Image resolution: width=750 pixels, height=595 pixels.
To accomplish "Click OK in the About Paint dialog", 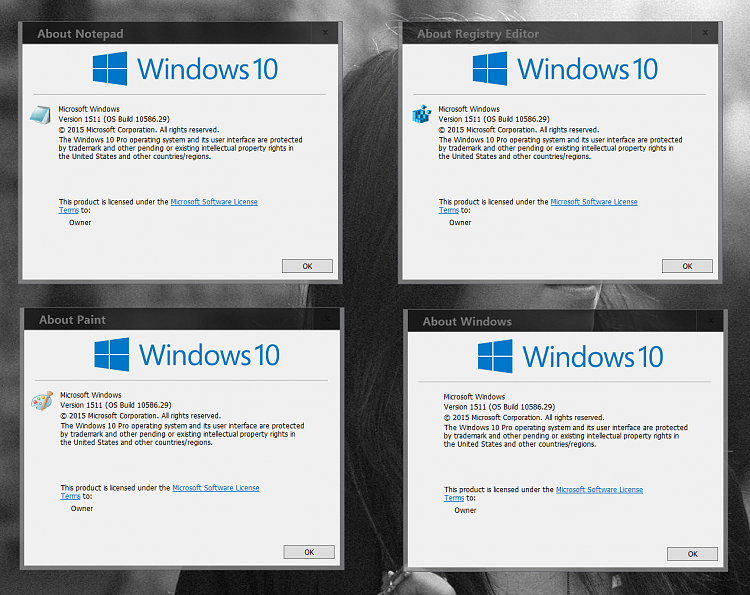I will click(x=309, y=552).
